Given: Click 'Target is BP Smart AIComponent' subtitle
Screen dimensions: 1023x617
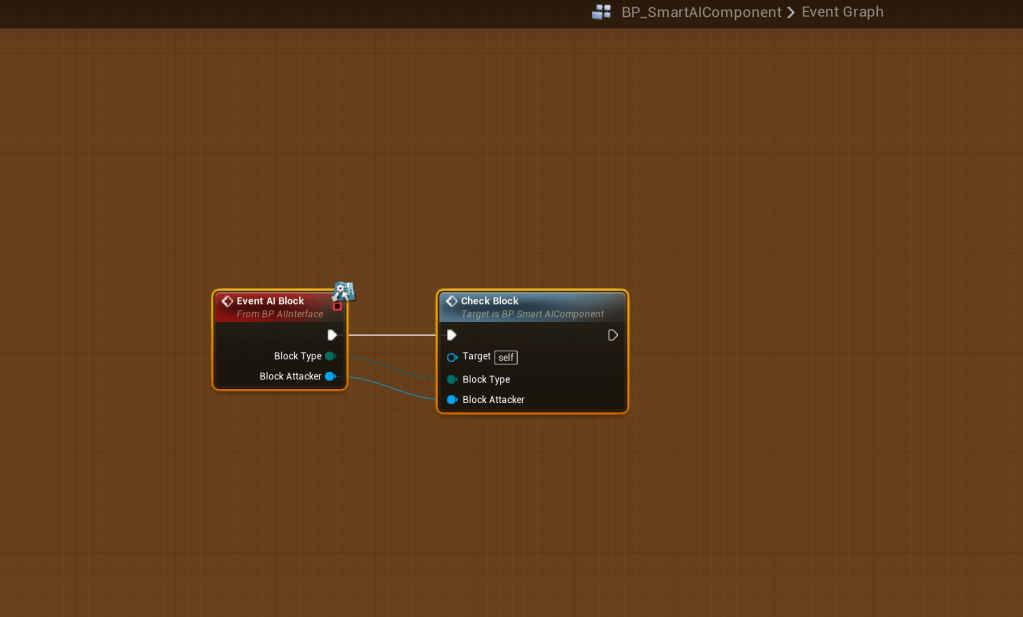Looking at the screenshot, I should click(x=532, y=314).
